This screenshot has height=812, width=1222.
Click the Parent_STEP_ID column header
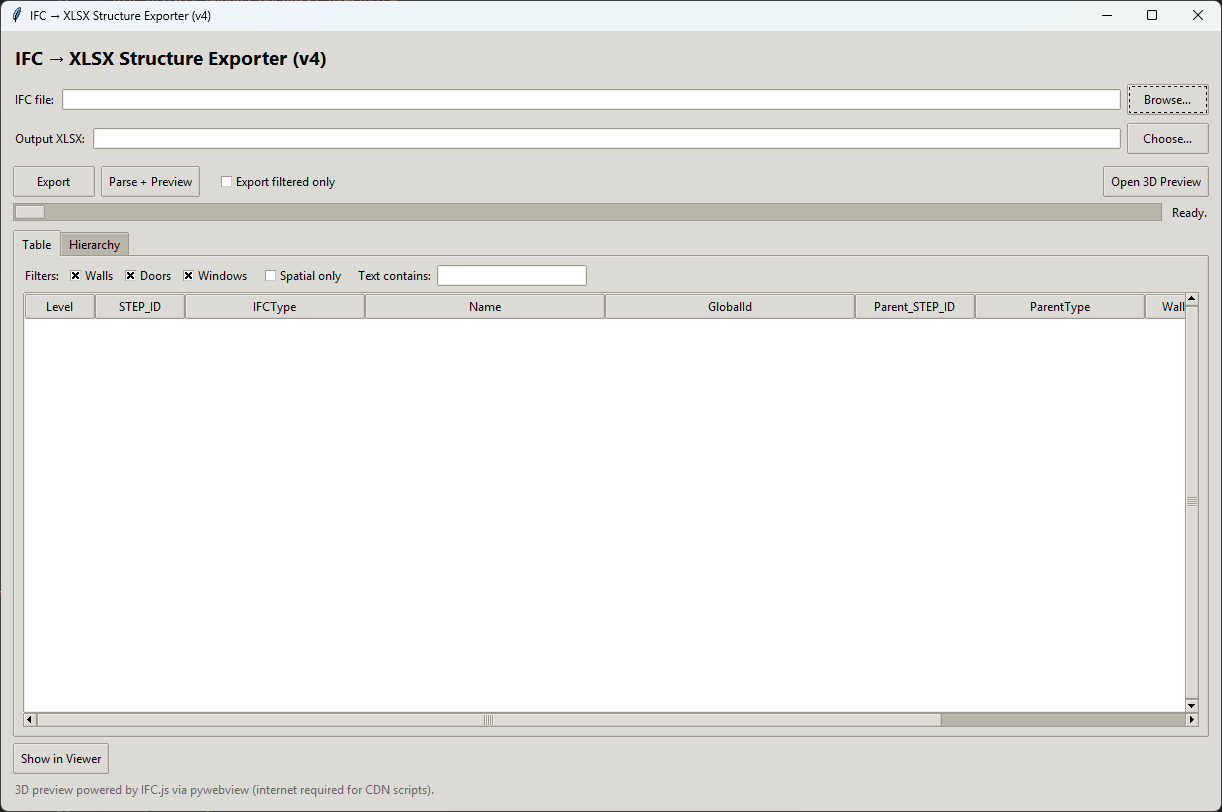(915, 307)
